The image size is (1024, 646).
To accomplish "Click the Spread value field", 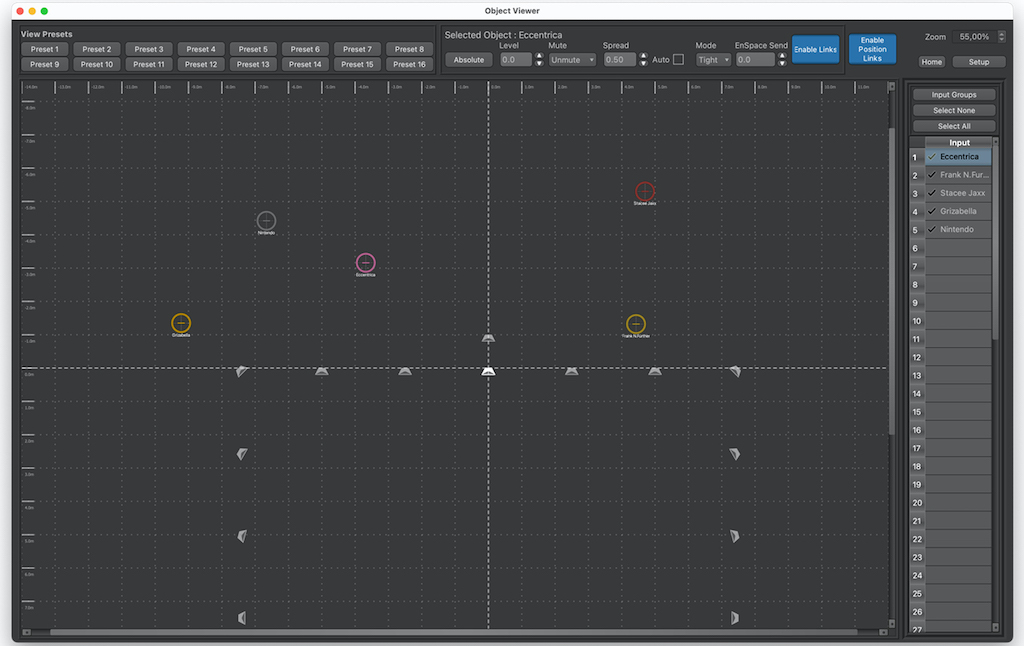I will point(619,60).
